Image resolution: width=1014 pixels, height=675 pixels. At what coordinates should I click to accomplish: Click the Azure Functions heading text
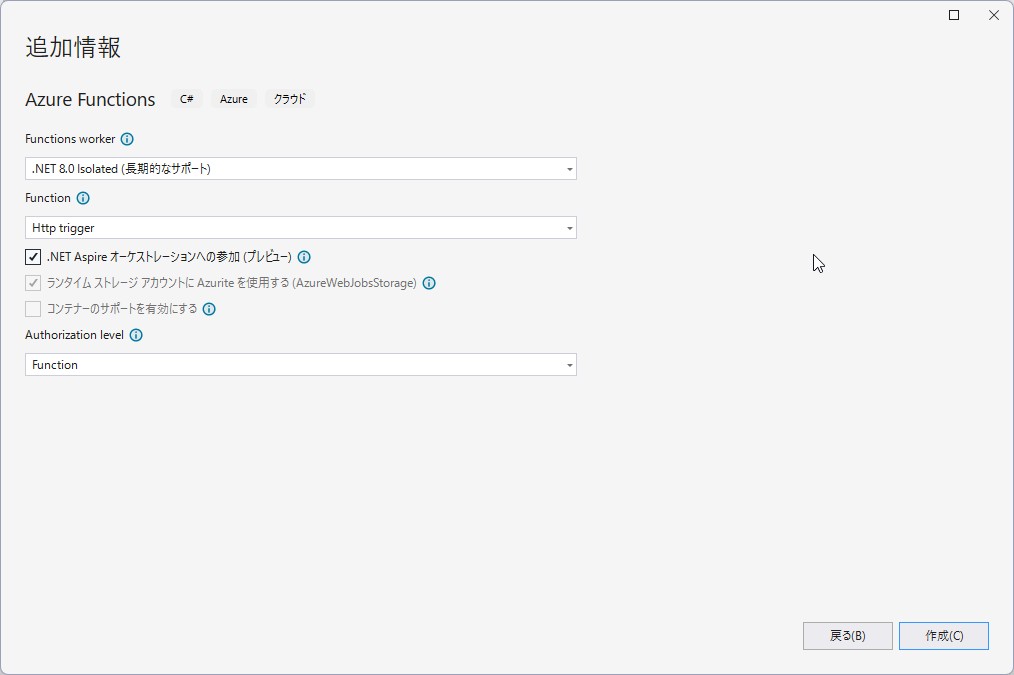pos(90,100)
